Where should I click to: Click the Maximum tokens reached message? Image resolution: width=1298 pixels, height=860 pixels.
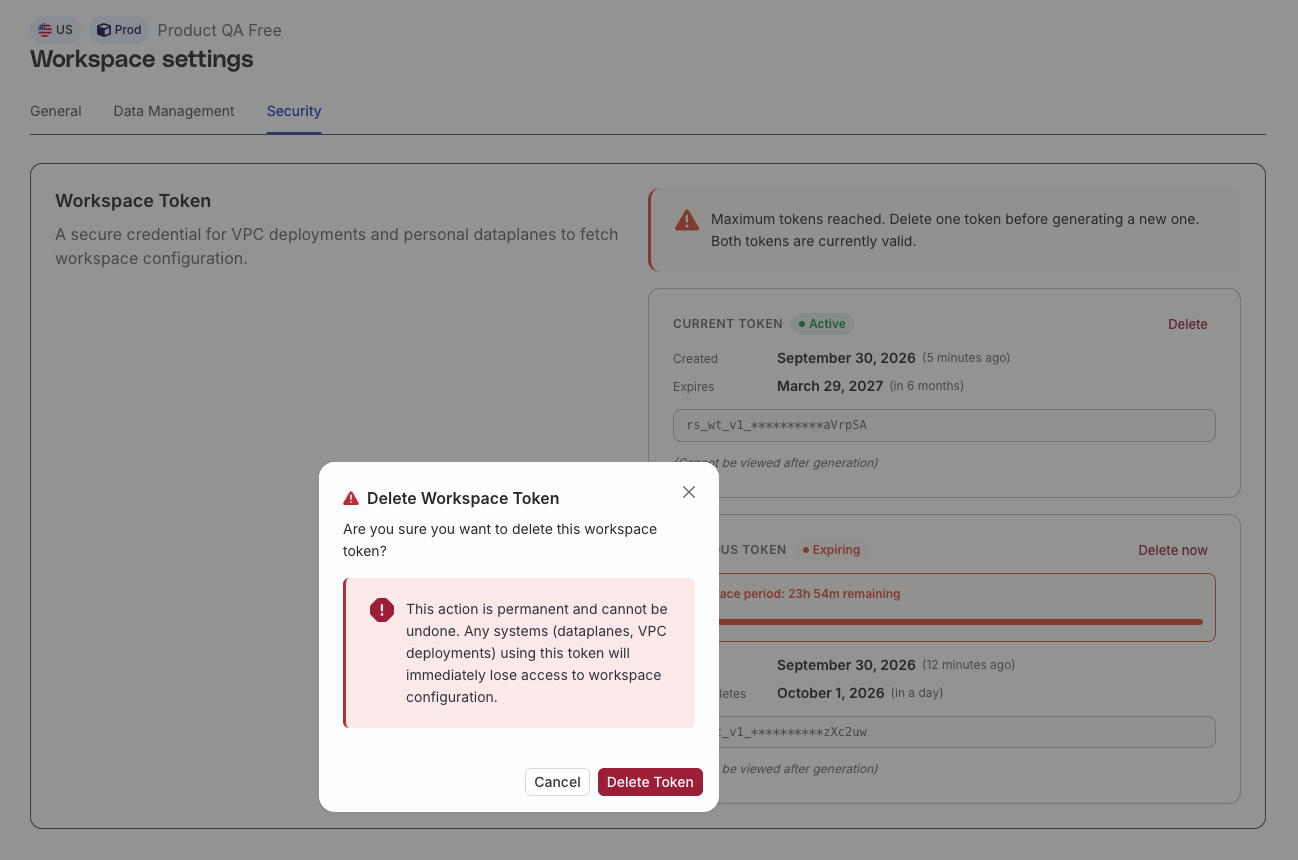pos(955,230)
